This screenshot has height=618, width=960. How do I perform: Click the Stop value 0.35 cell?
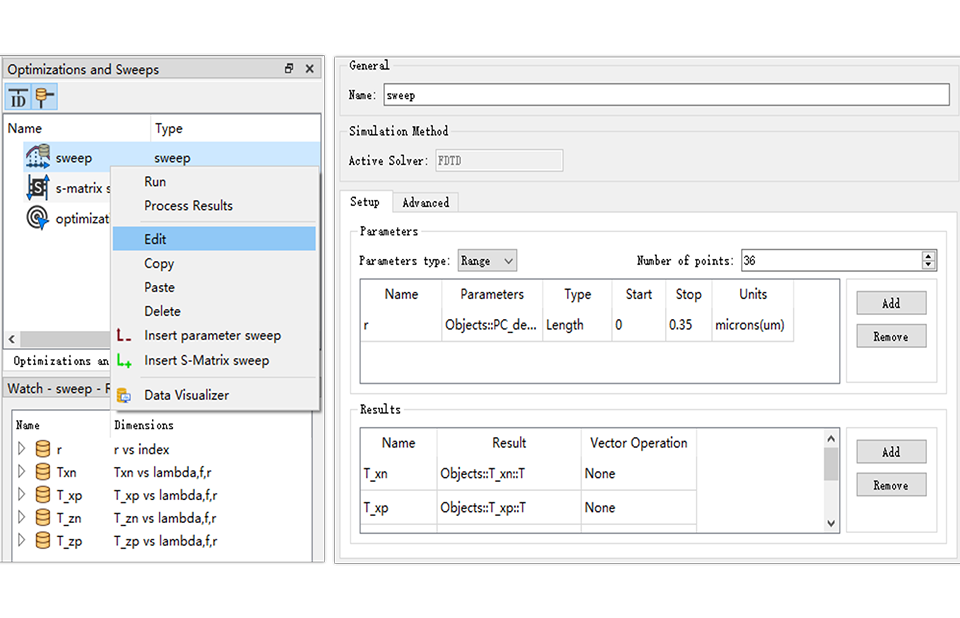(688, 325)
